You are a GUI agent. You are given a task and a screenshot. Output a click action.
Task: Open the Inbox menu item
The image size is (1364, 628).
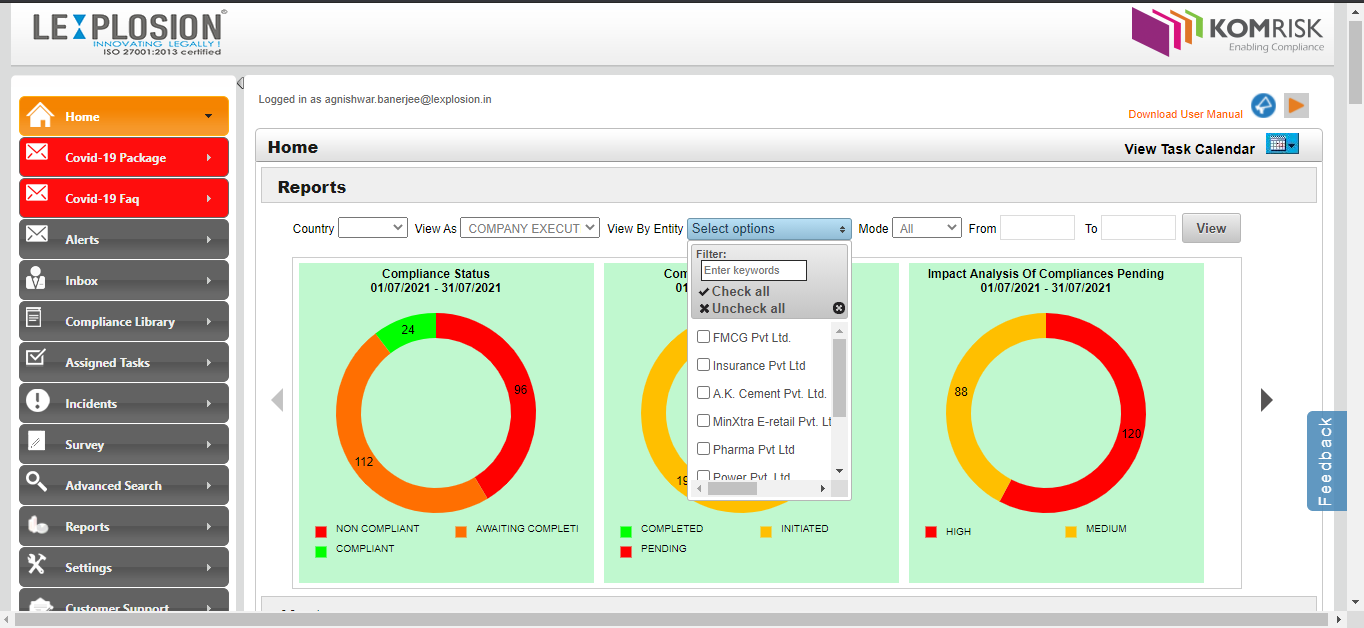tap(124, 280)
